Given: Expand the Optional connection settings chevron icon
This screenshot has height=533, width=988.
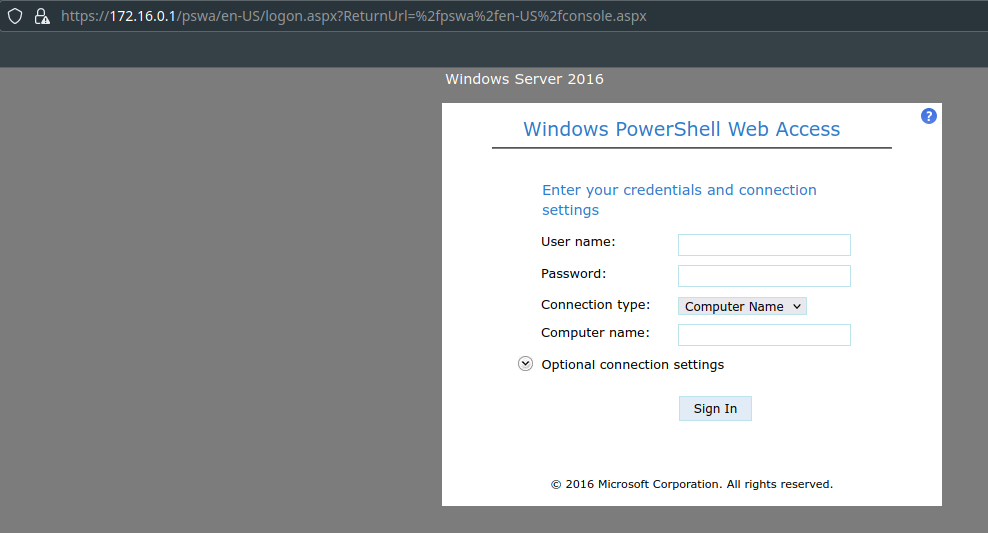Looking at the screenshot, I should [x=525, y=364].
